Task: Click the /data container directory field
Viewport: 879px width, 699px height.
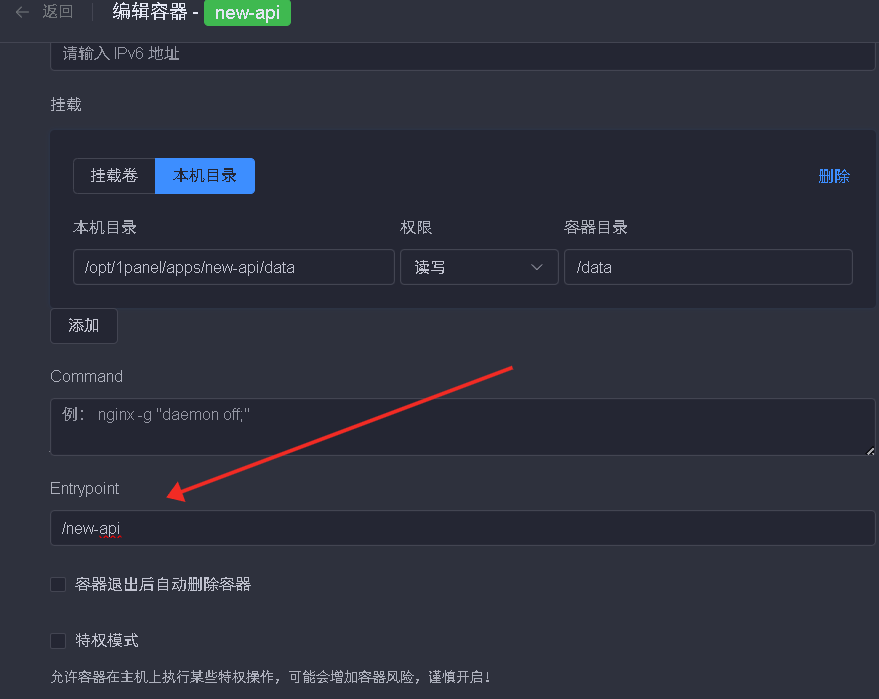Action: coord(708,267)
